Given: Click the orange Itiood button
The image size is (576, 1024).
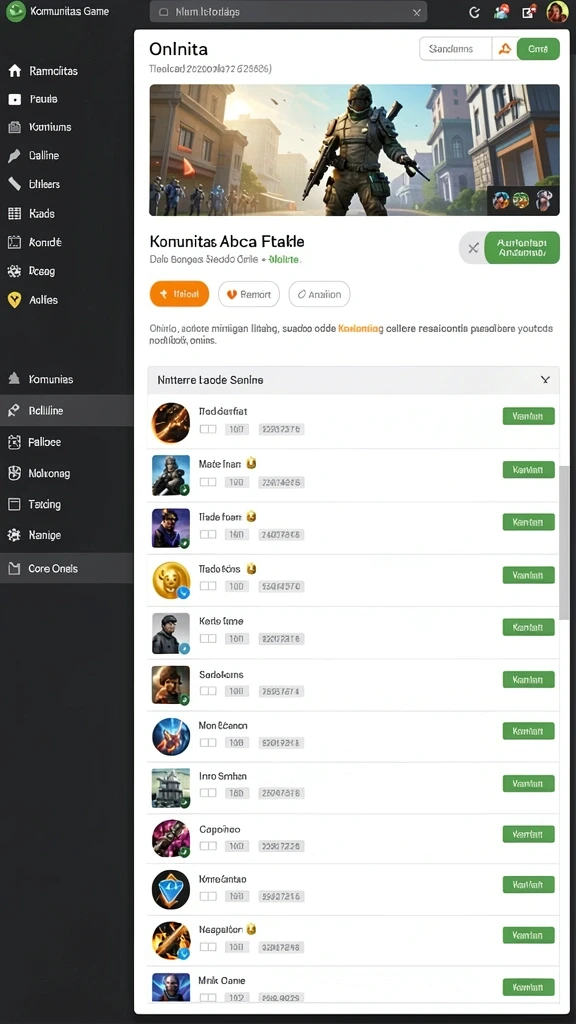Looking at the screenshot, I should point(180,295).
